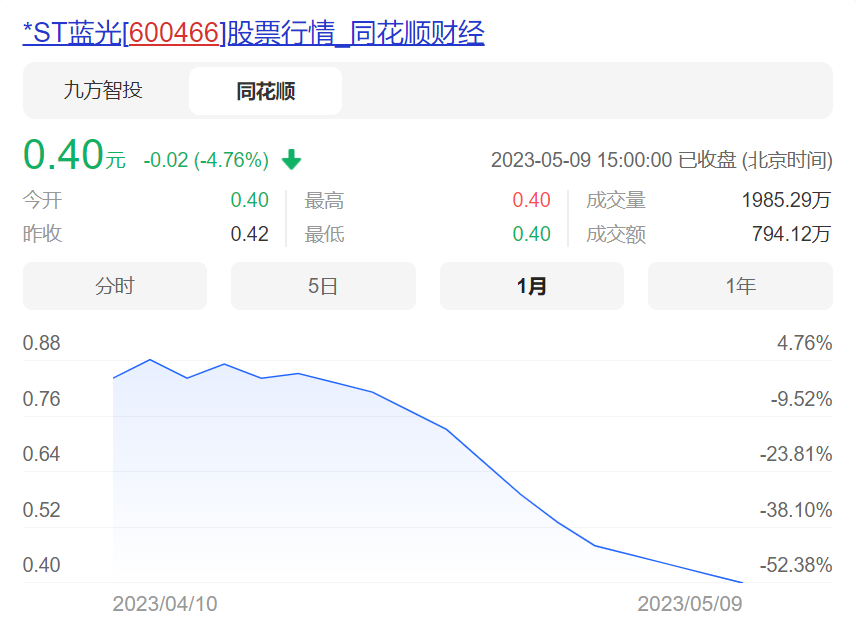Click the chart line's final low point
The image size is (856, 625).
click(741, 582)
